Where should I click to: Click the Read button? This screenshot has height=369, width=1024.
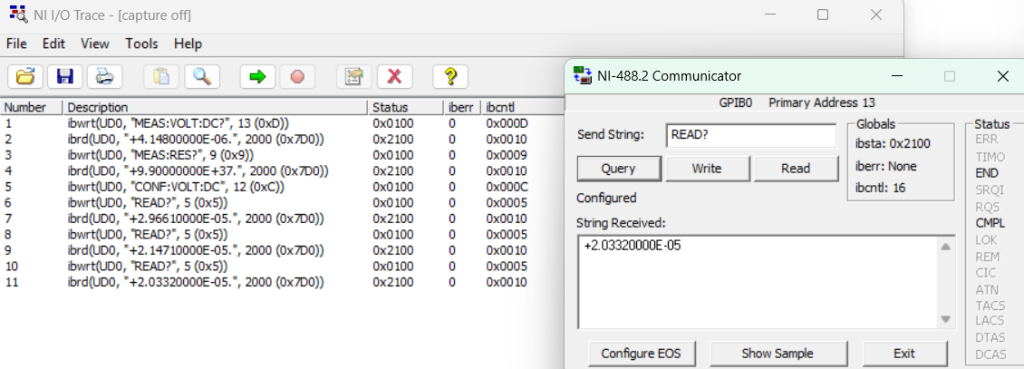795,168
